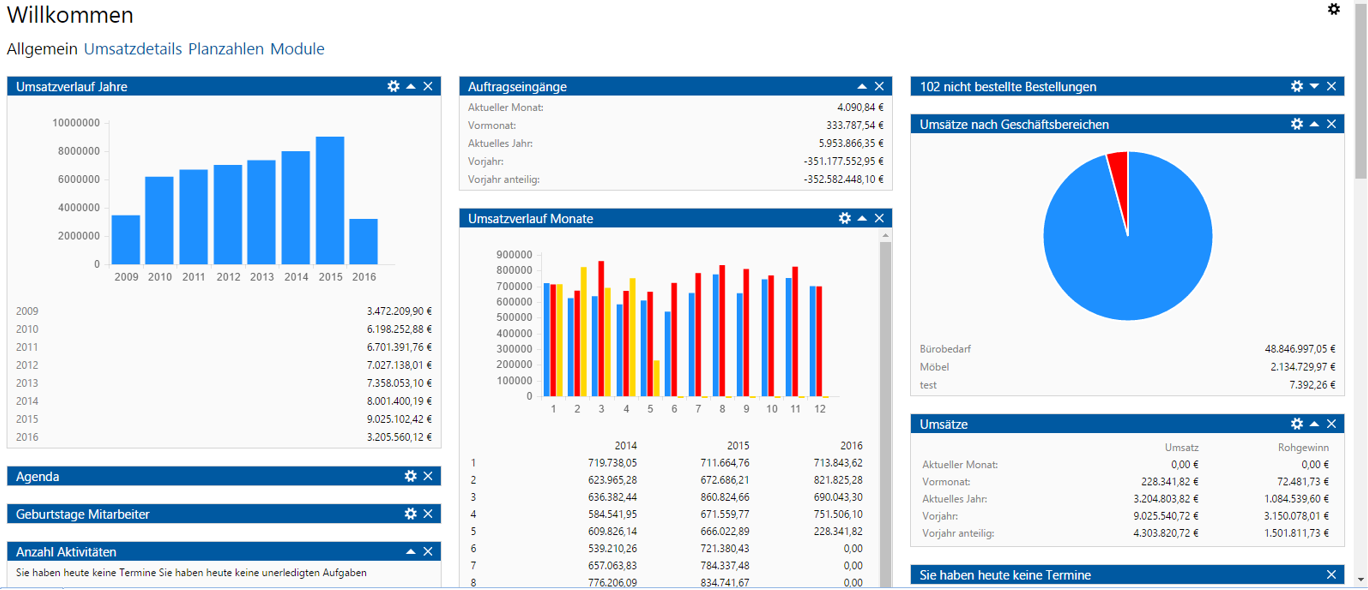Go to the Module link
1368x590 pixels.
click(x=297, y=49)
